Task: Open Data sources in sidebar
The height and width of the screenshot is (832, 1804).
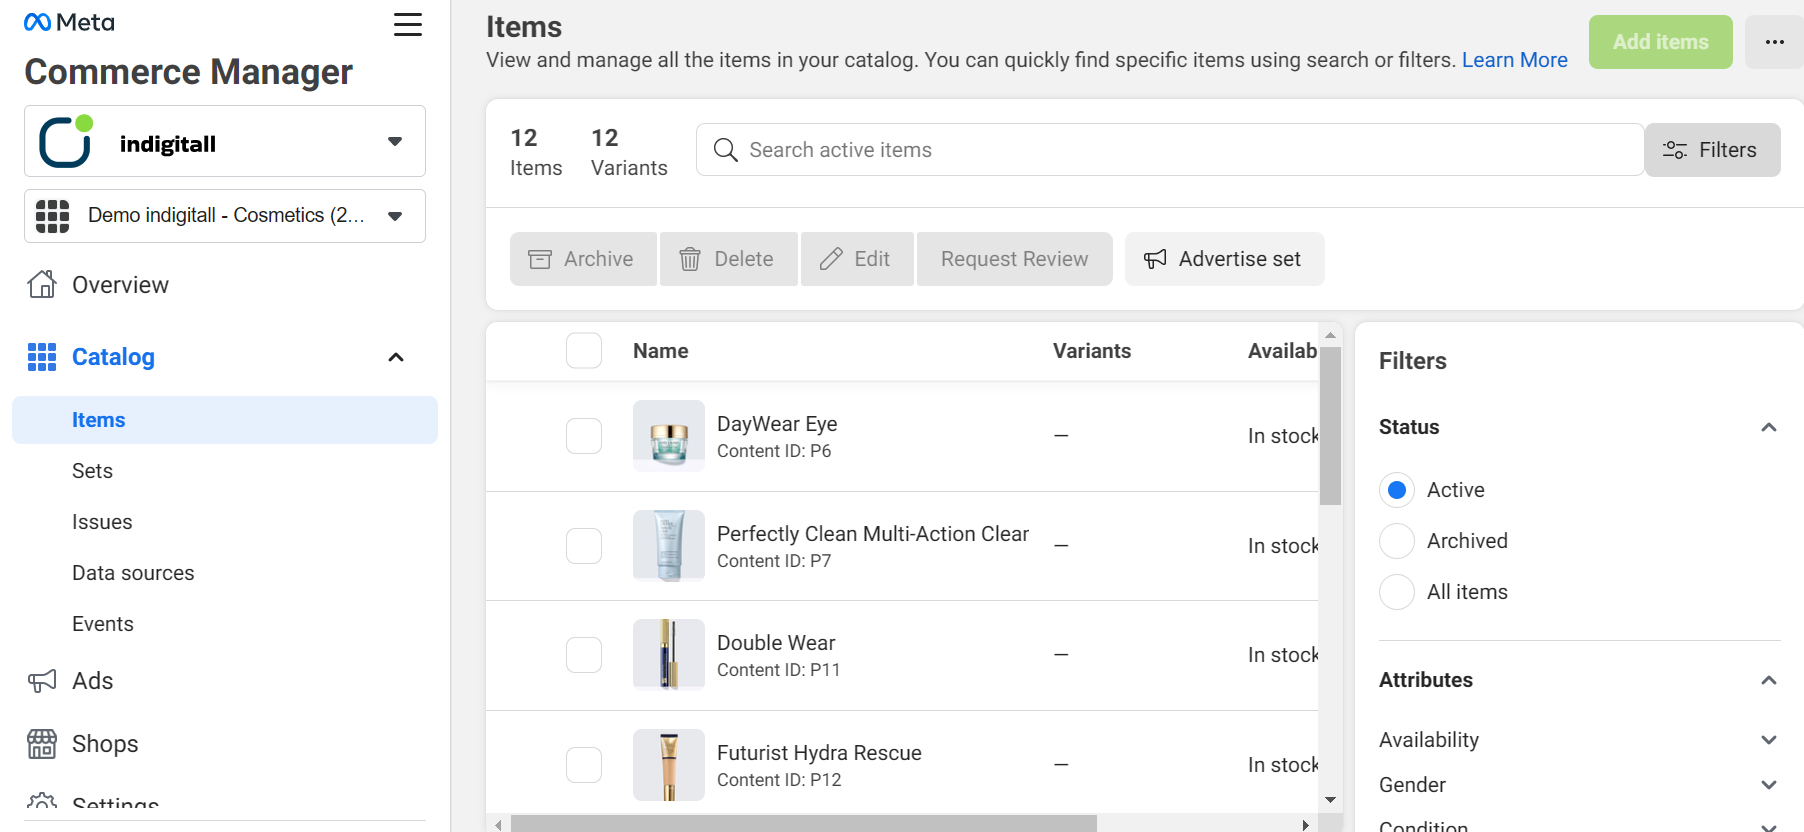Action: [x=133, y=573]
